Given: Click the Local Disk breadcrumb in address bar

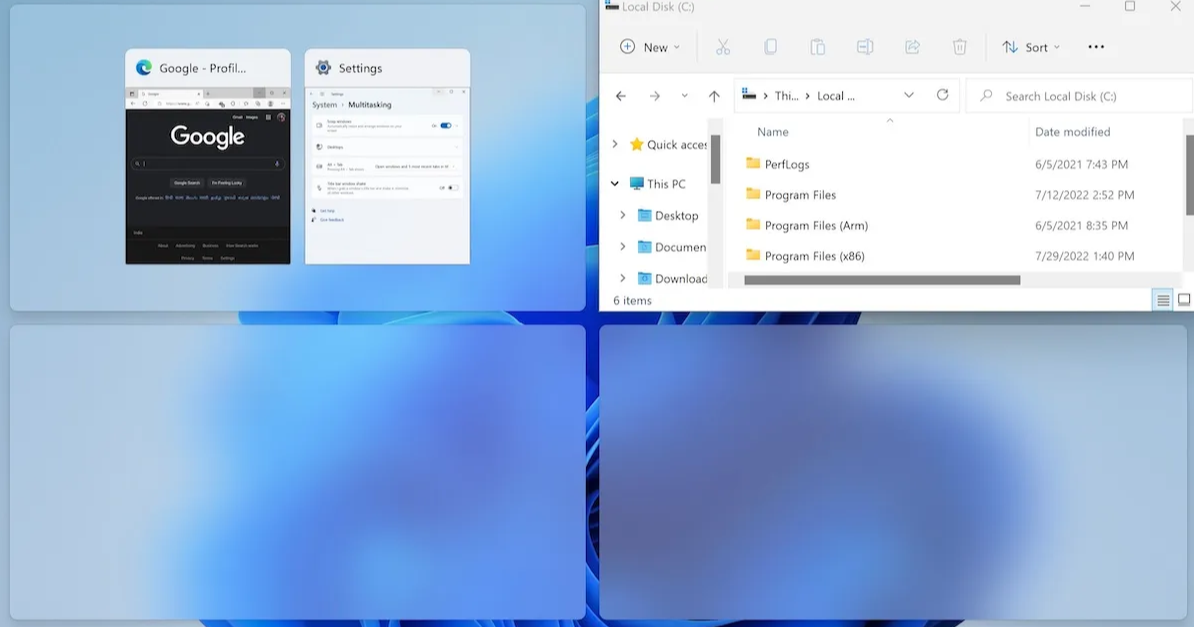Looking at the screenshot, I should tap(835, 96).
